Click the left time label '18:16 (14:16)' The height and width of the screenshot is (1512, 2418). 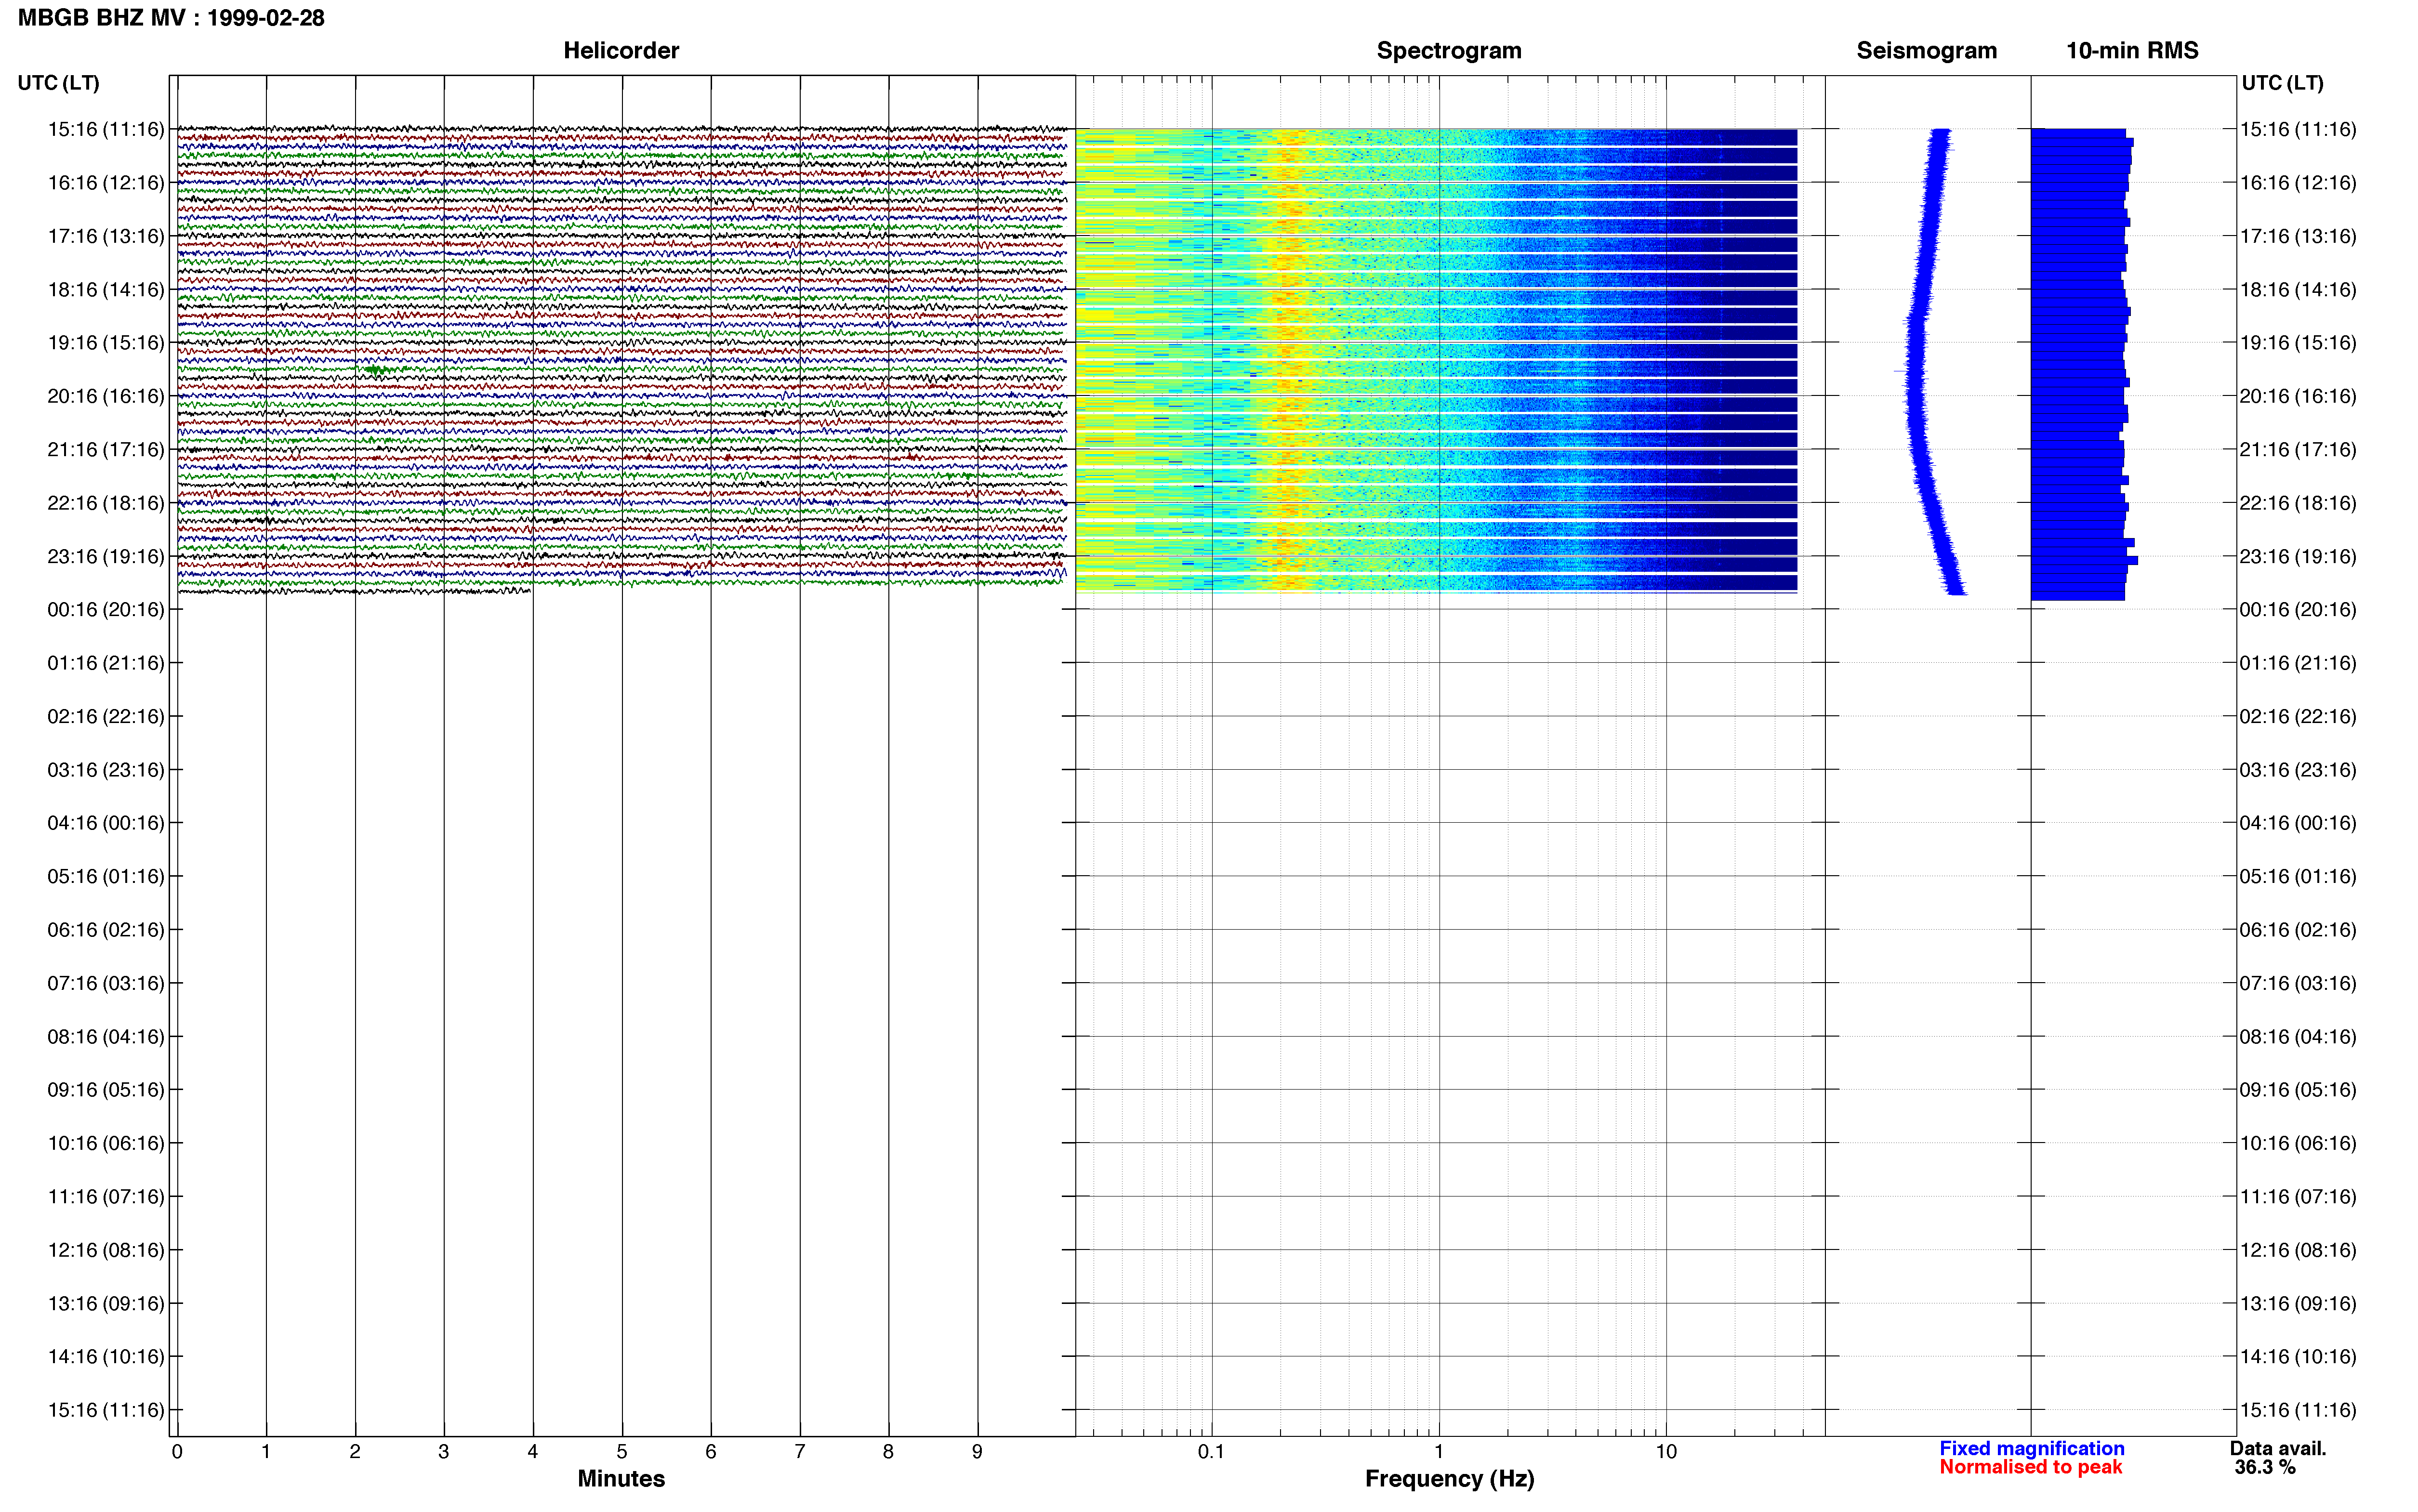(x=106, y=290)
